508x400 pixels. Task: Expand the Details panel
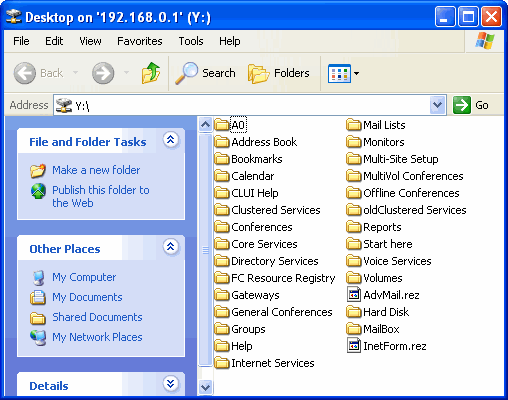point(171,384)
